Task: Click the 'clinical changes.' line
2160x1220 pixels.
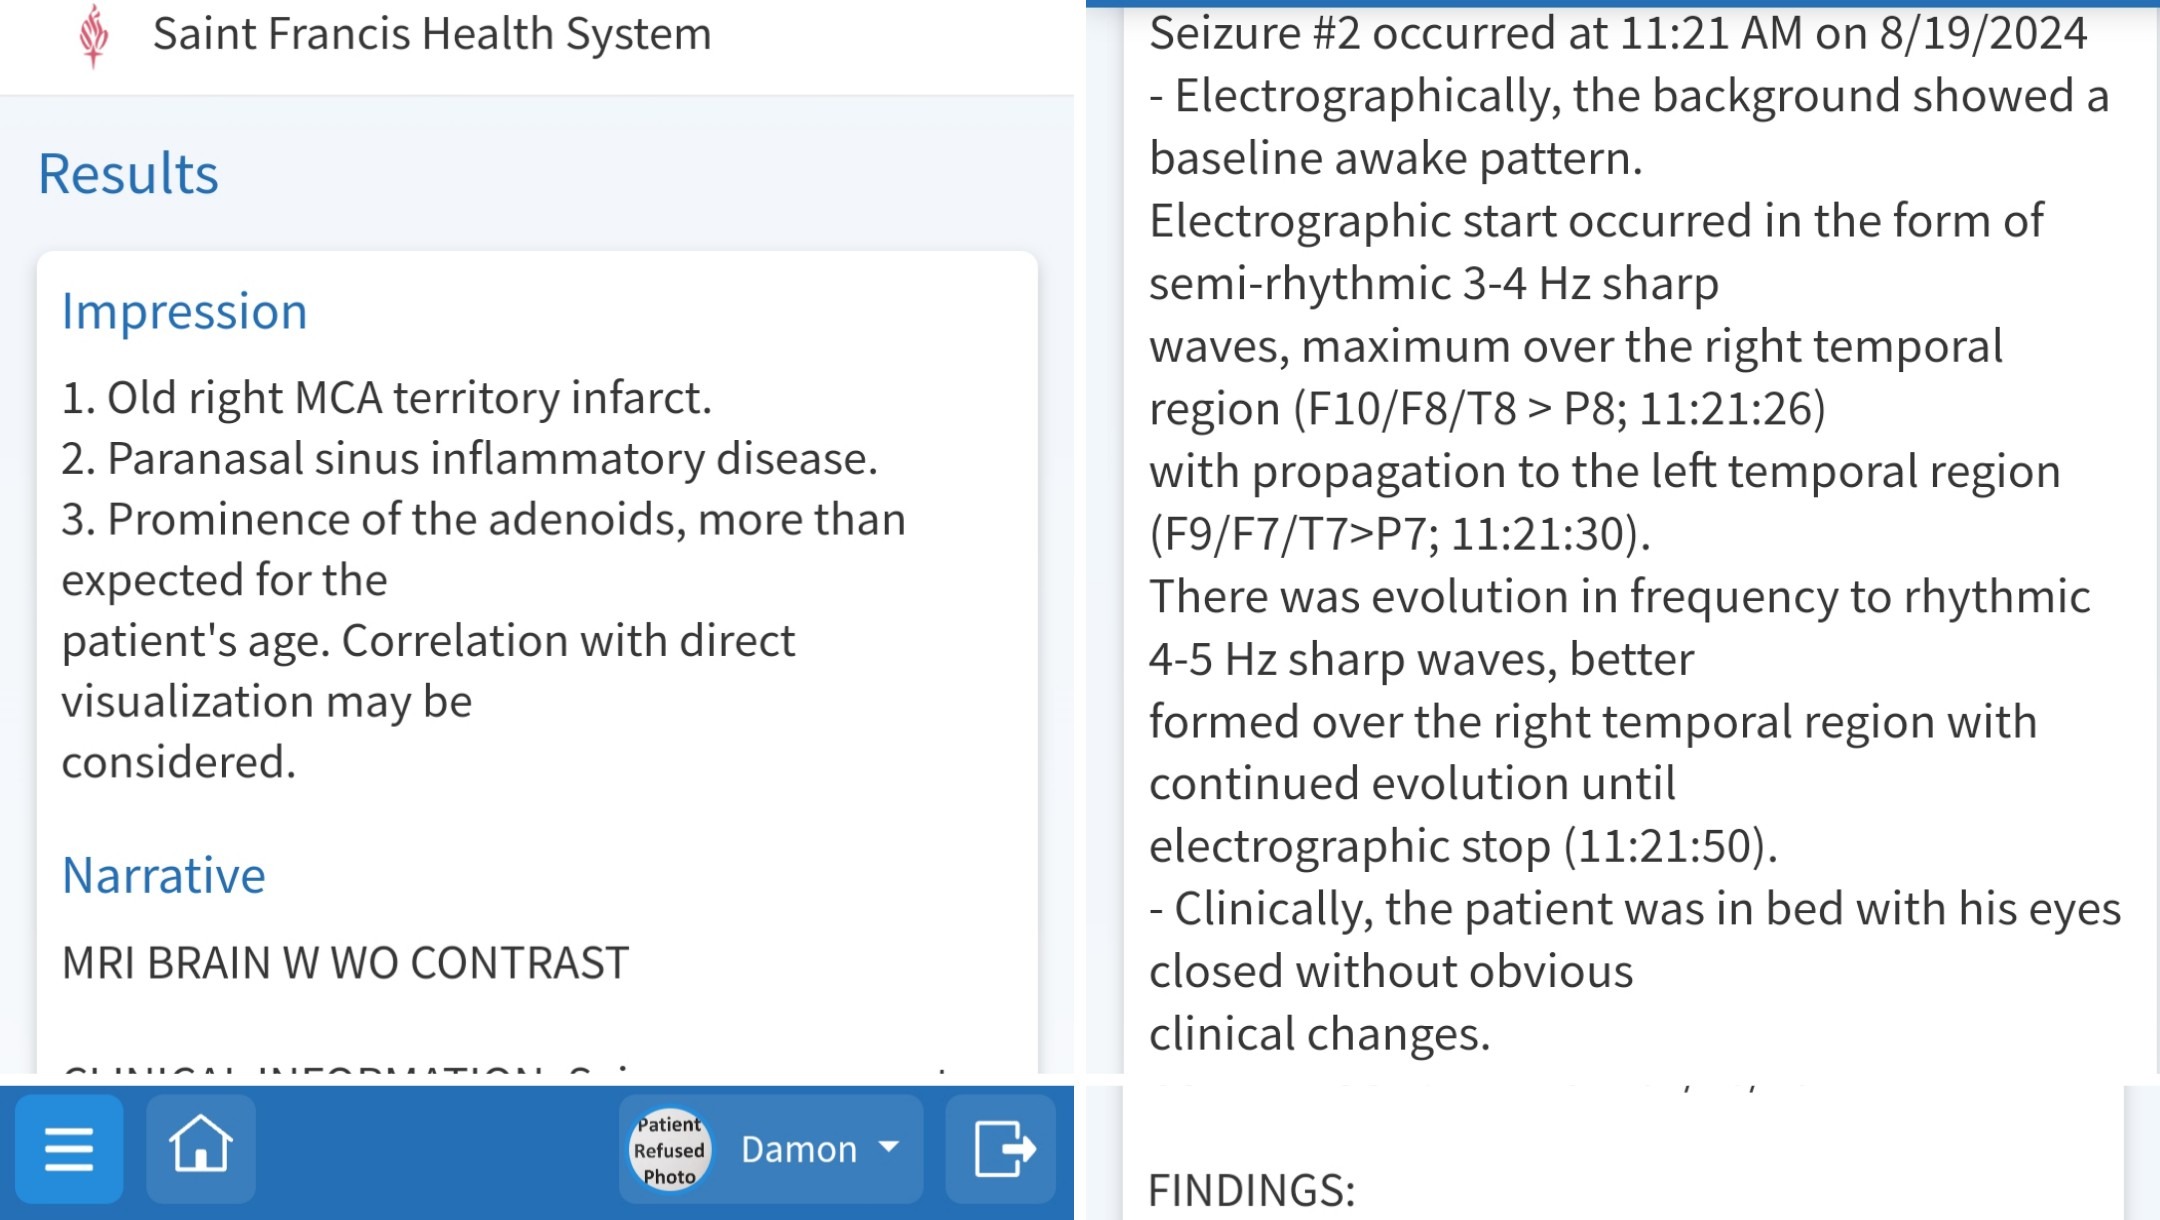Action: (1319, 1034)
